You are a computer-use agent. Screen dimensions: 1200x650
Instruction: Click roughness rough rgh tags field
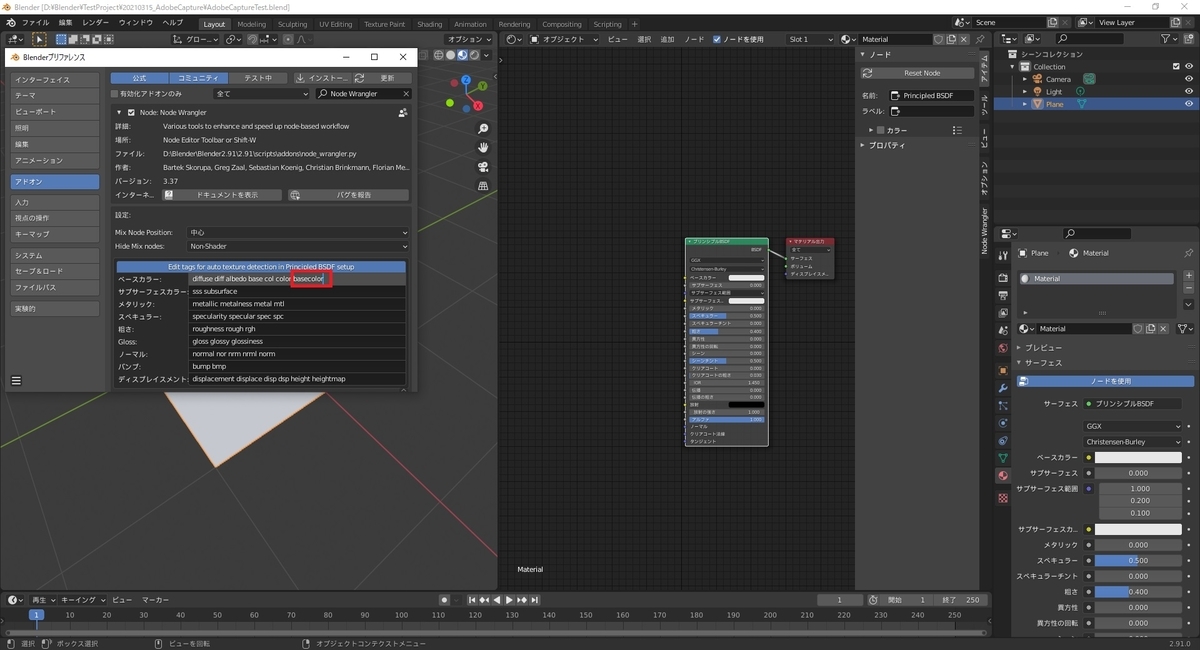tap(297, 329)
